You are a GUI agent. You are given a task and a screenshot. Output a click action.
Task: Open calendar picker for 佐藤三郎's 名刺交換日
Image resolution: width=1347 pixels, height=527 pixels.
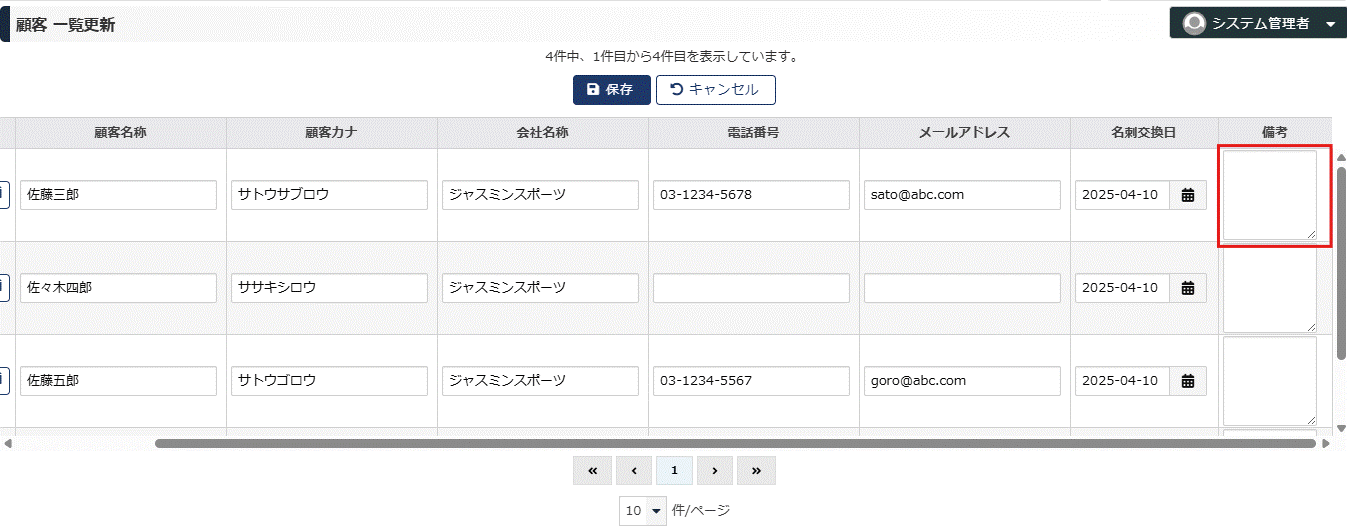tap(1188, 195)
